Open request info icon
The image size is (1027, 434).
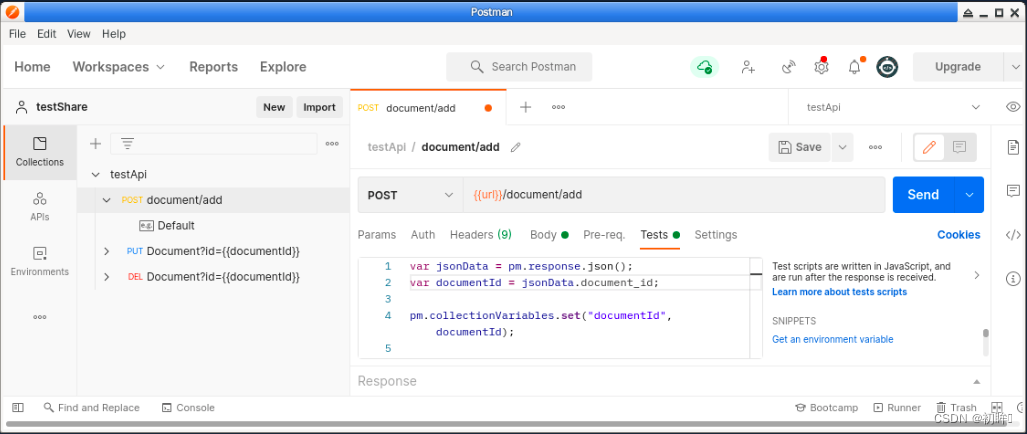(x=1013, y=279)
